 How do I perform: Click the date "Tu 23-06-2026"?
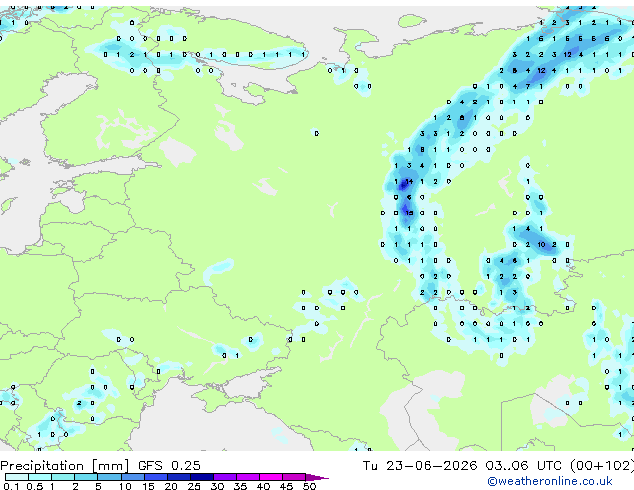(x=420, y=466)
